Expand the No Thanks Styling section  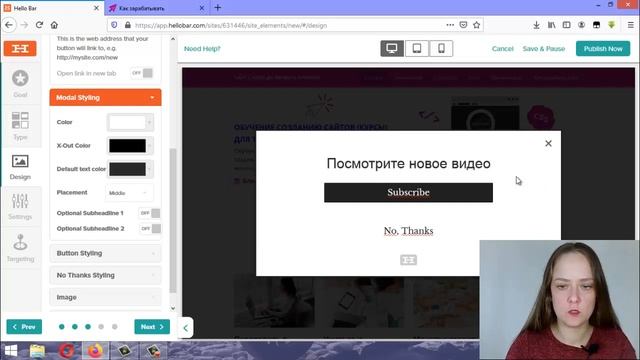point(105,276)
